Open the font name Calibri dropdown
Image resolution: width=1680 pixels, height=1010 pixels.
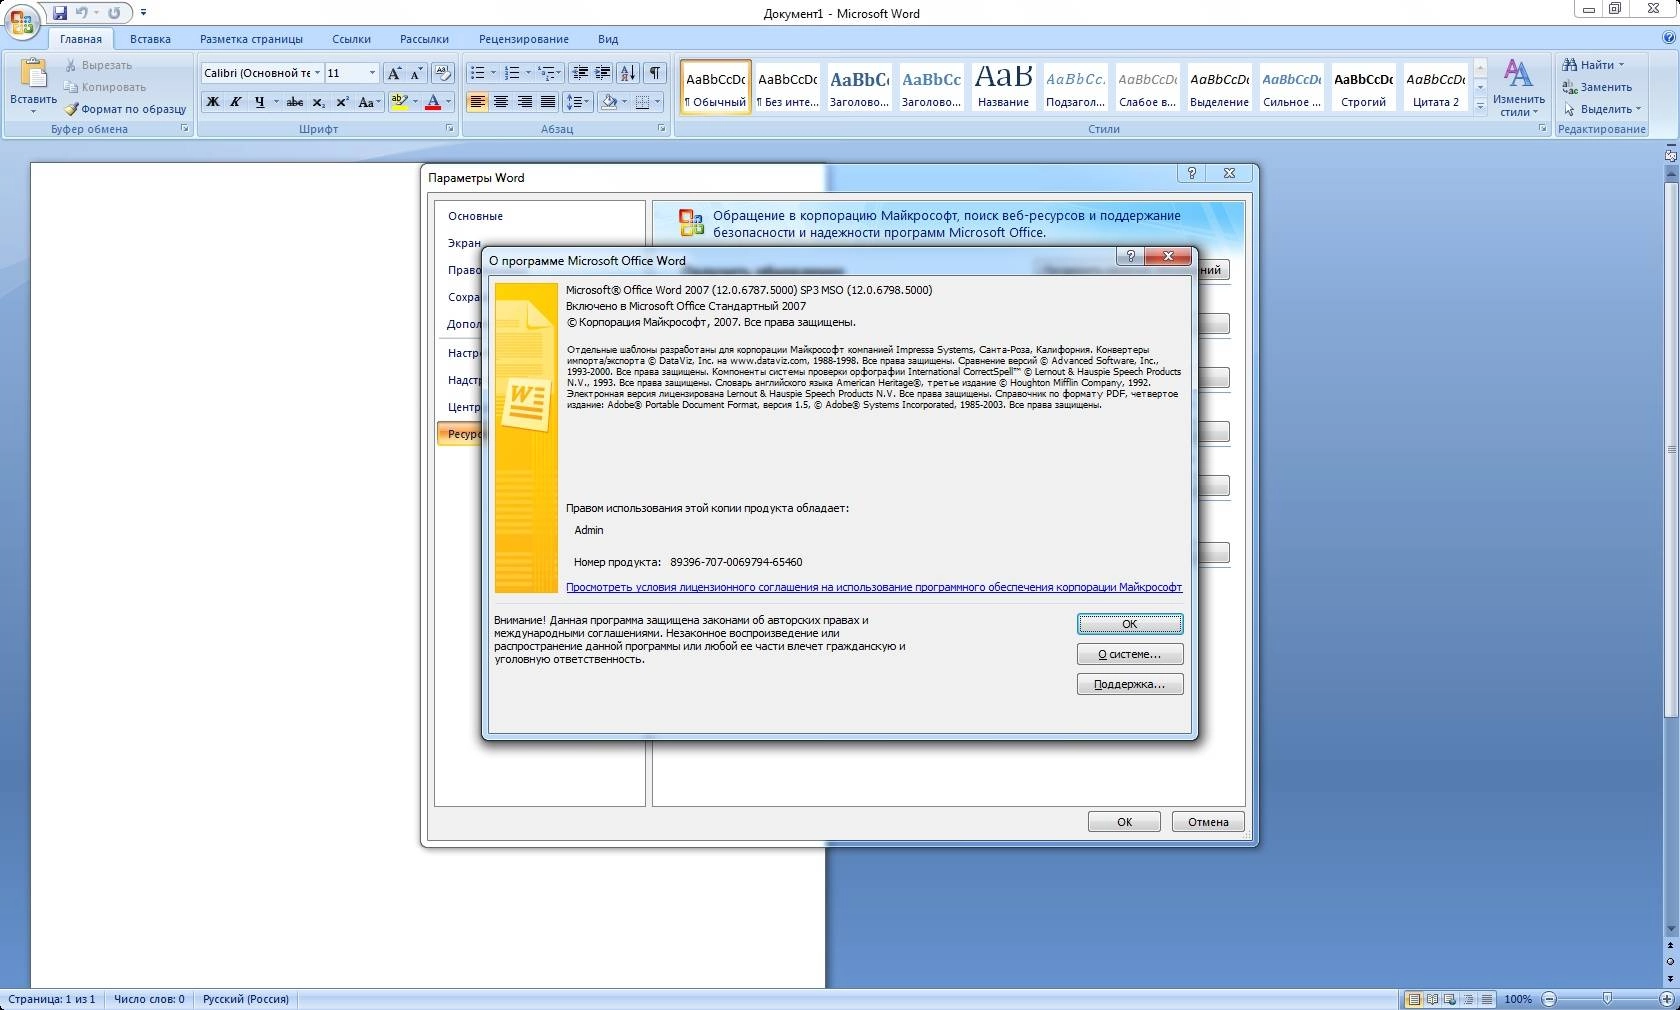pyautogui.click(x=317, y=73)
